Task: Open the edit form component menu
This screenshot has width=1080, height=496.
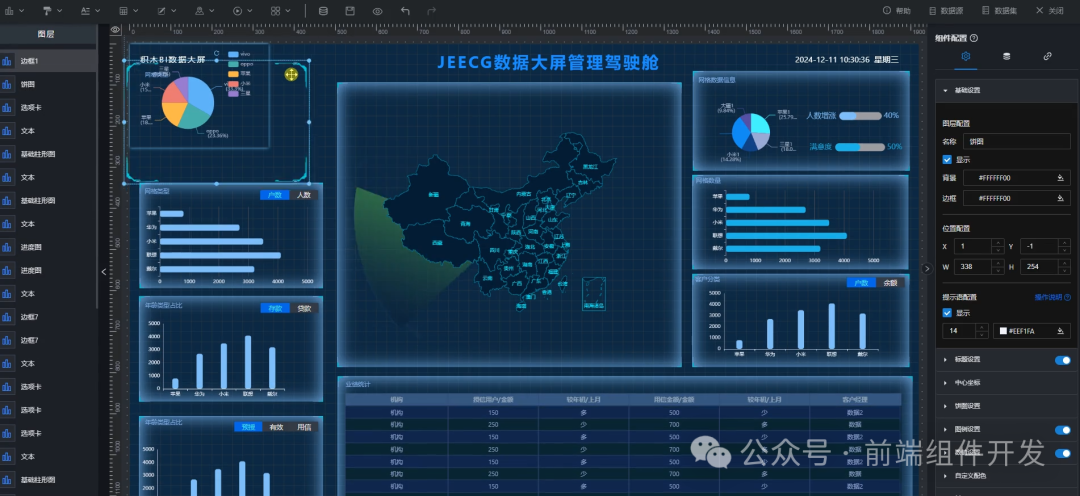Action: 166,11
